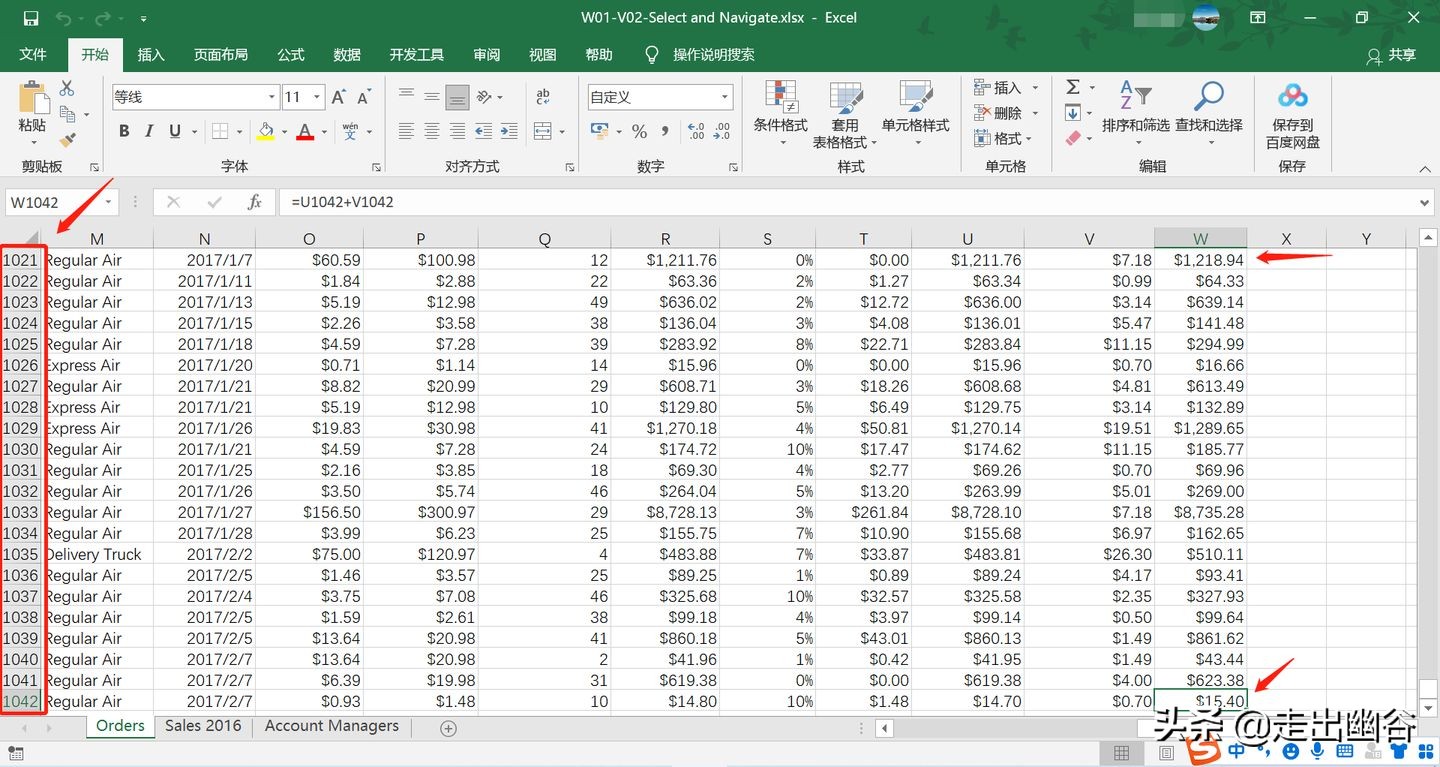Viewport: 1440px width, 767px height.
Task: Click the Save icon in the quick access toolbar
Action: point(30,18)
